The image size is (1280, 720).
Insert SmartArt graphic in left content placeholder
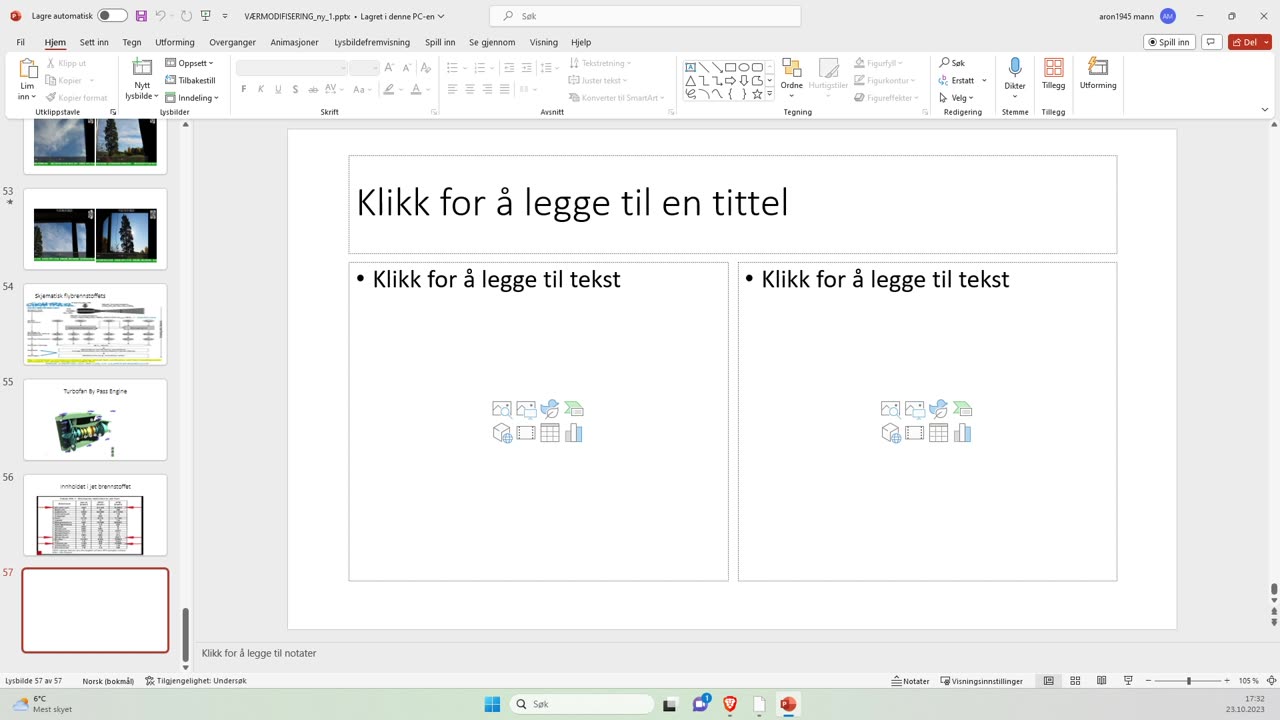573,409
